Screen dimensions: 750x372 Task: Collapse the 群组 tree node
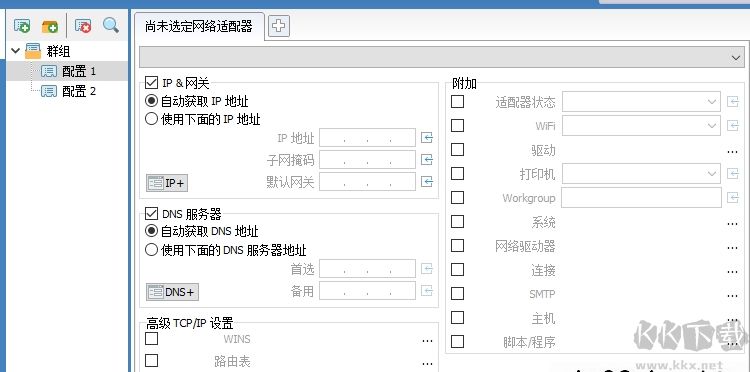coord(15,51)
